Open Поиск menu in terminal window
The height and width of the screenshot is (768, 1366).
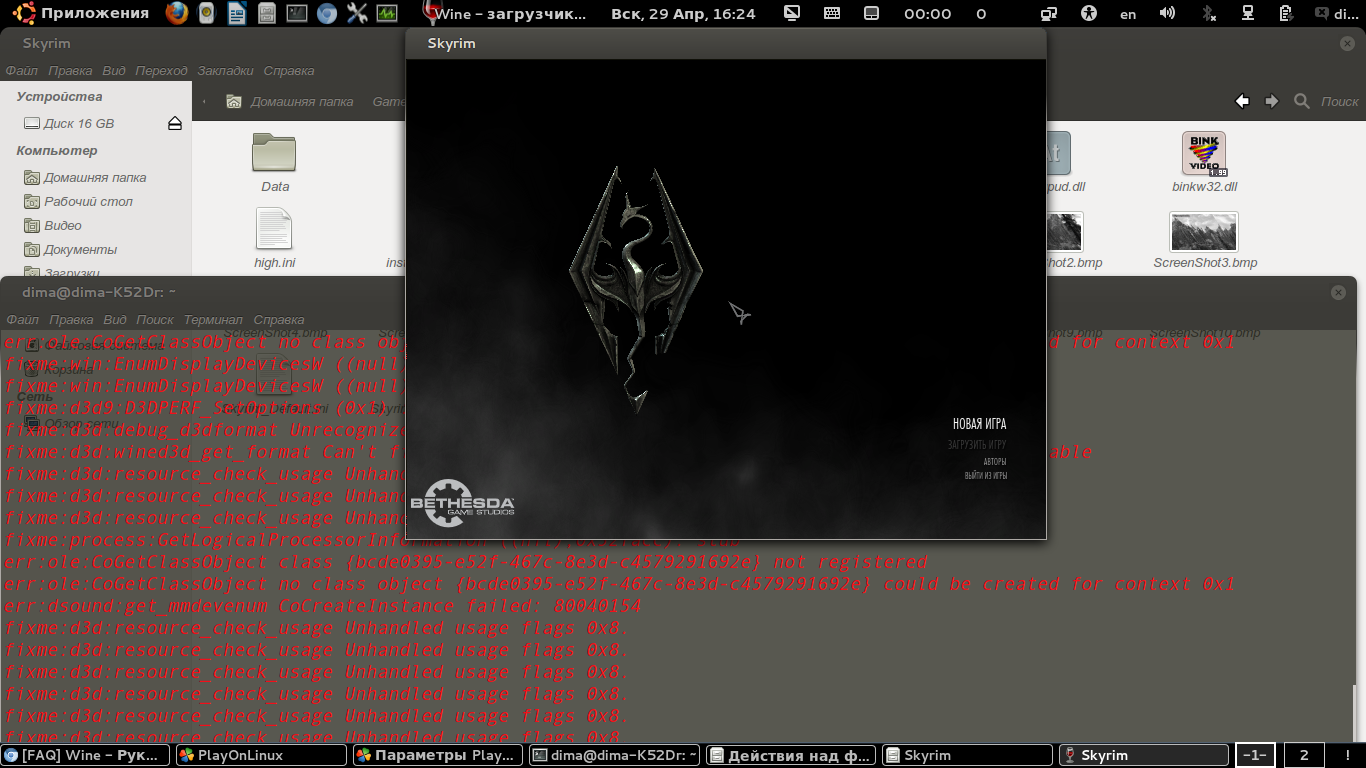[155, 320]
